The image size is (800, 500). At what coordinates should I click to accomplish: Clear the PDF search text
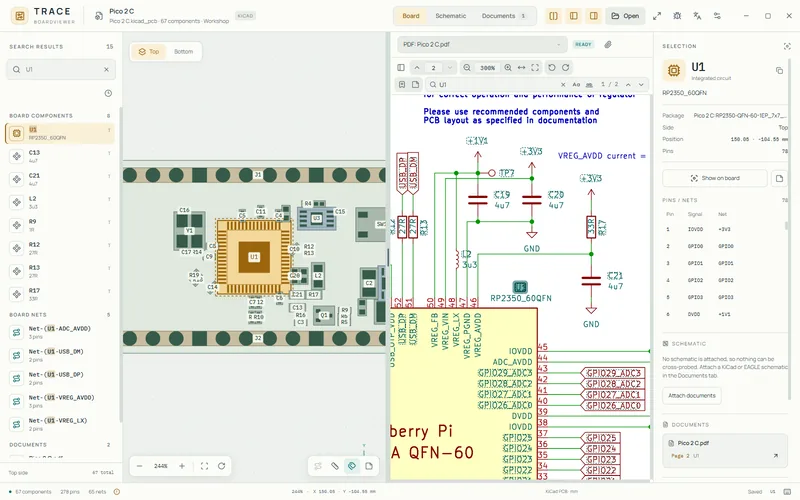coord(563,85)
